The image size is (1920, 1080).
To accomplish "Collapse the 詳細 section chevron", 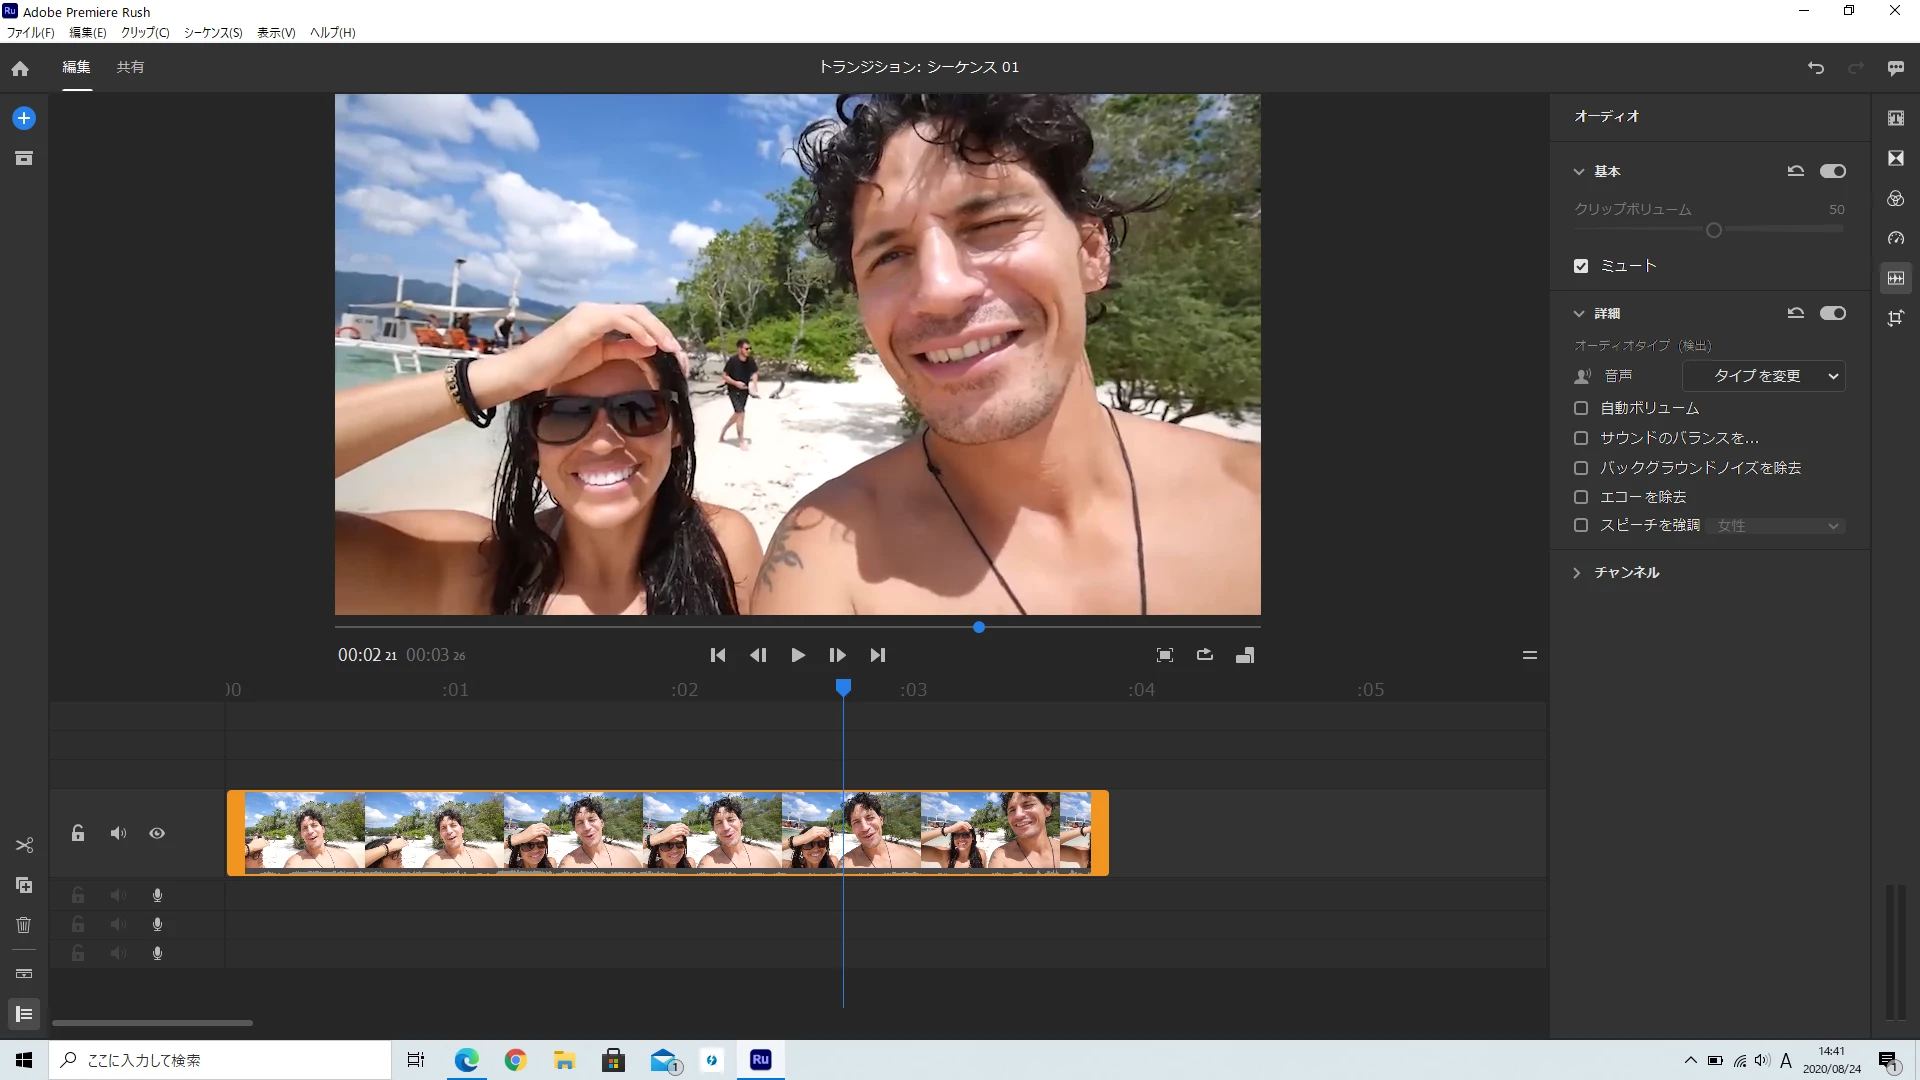I will pyautogui.click(x=1579, y=313).
